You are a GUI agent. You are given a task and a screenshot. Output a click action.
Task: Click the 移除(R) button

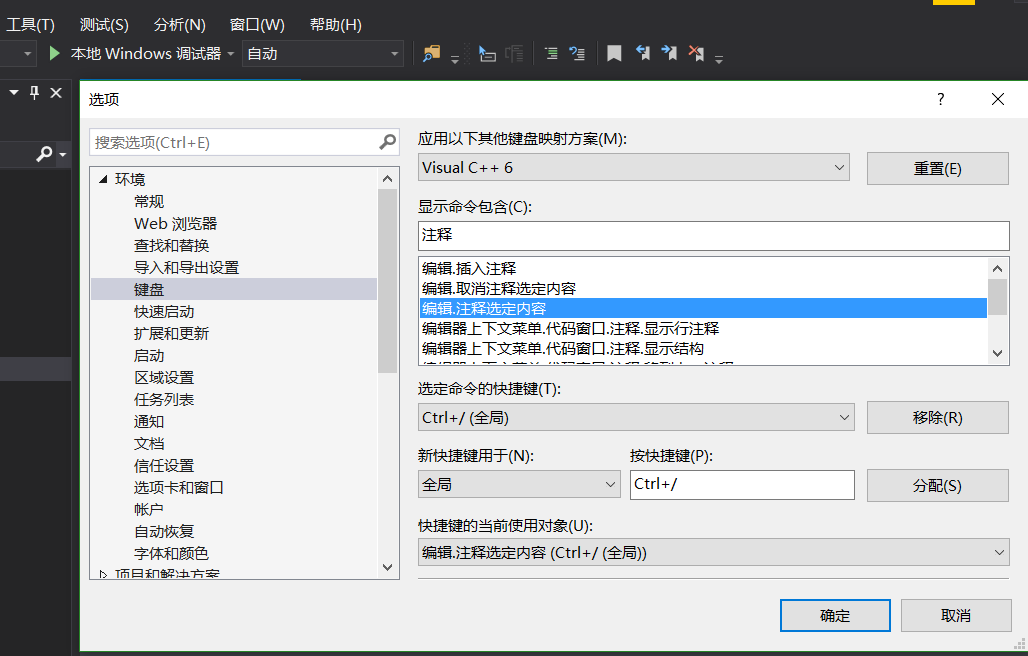tap(938, 417)
